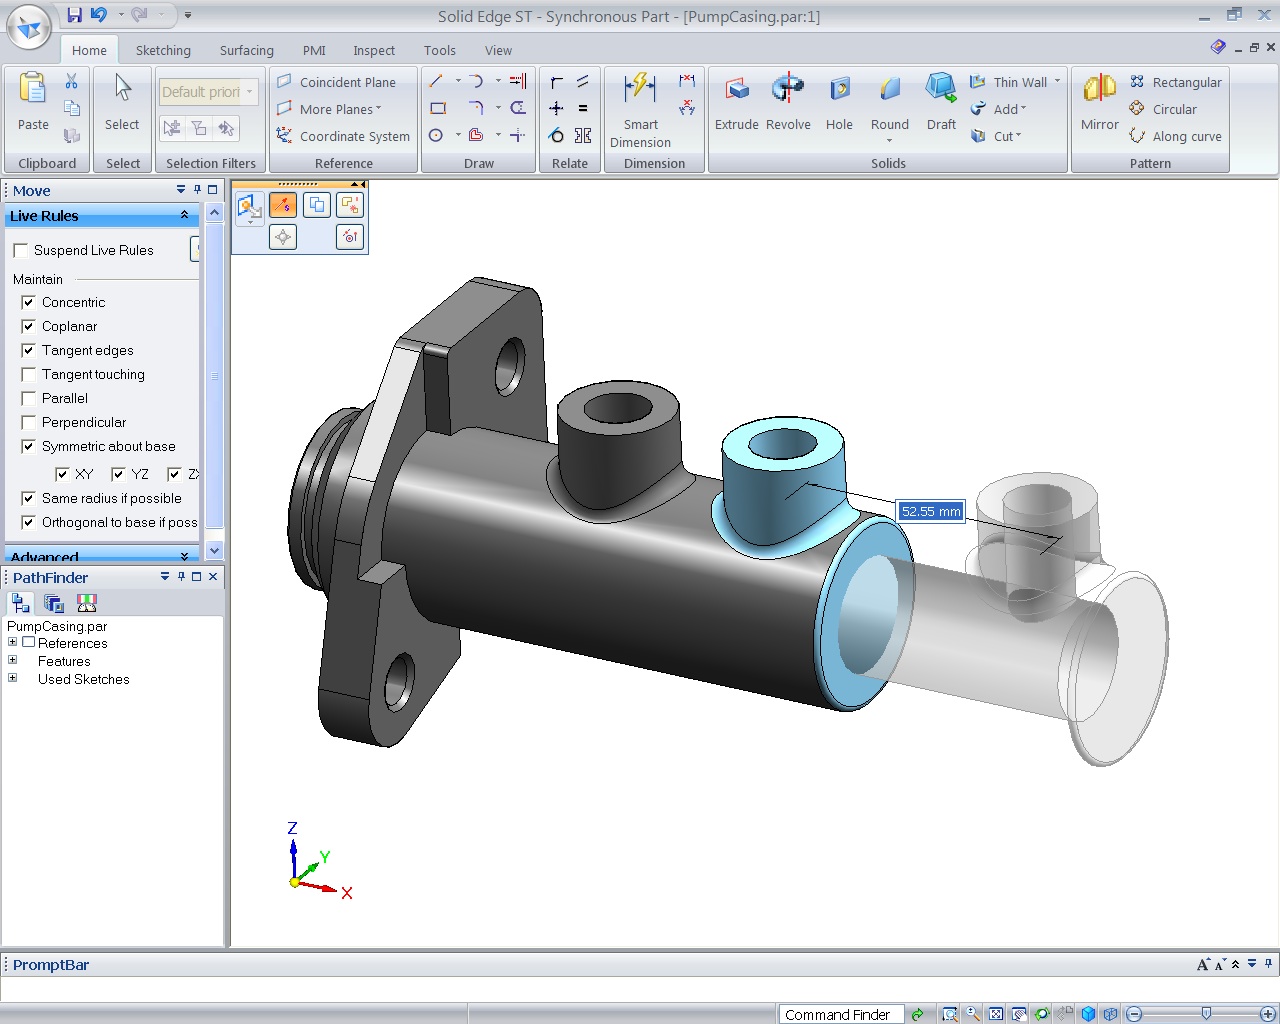
Task: Increase PromptBar font size
Action: tap(1203, 965)
